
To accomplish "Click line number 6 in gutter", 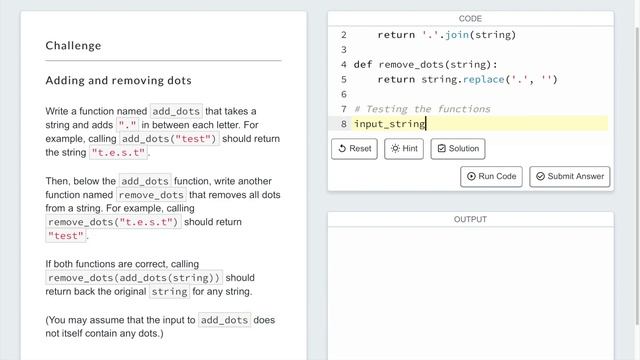I will [x=344, y=94].
